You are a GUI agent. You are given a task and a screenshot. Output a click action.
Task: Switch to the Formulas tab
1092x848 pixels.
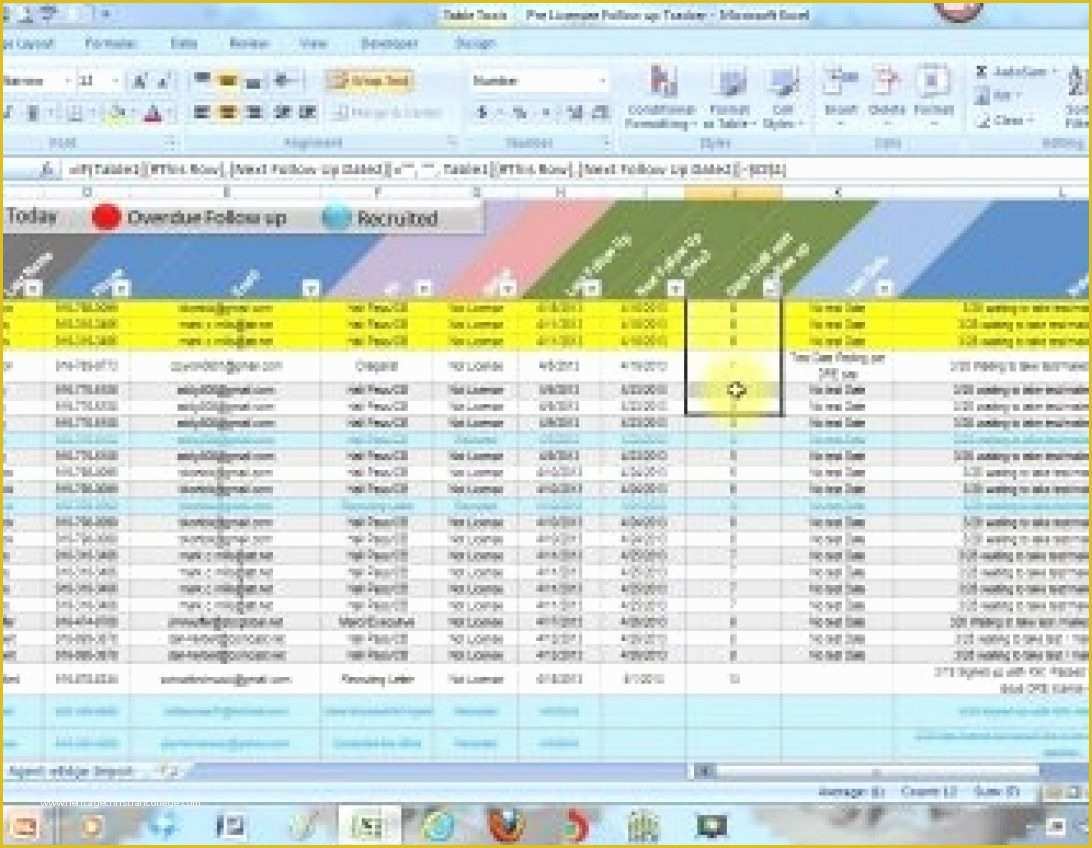pyautogui.click(x=111, y=43)
